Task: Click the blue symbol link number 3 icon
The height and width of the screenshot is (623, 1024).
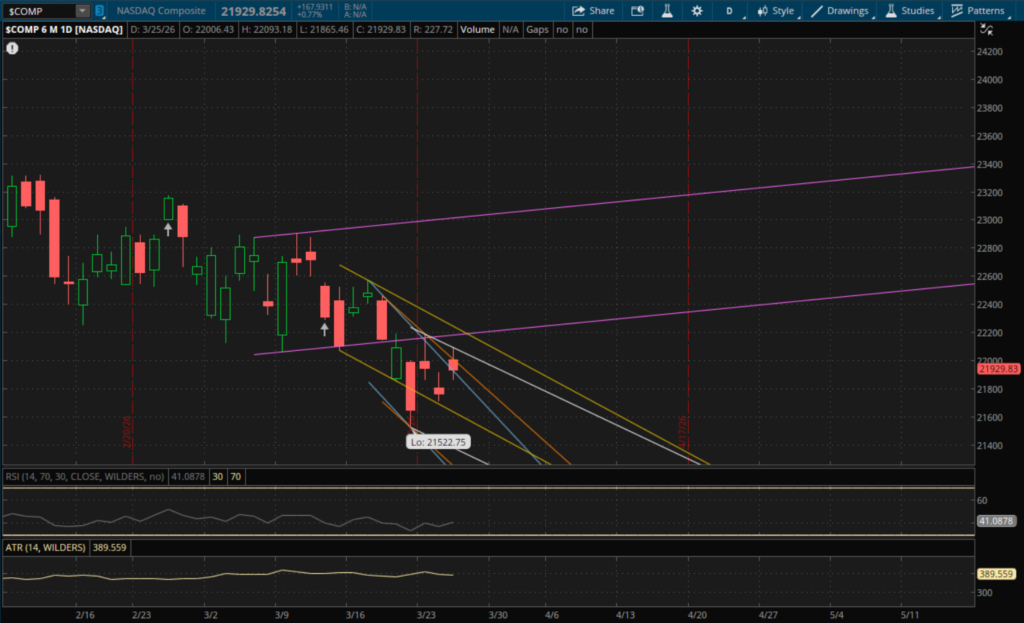Action: (99, 11)
